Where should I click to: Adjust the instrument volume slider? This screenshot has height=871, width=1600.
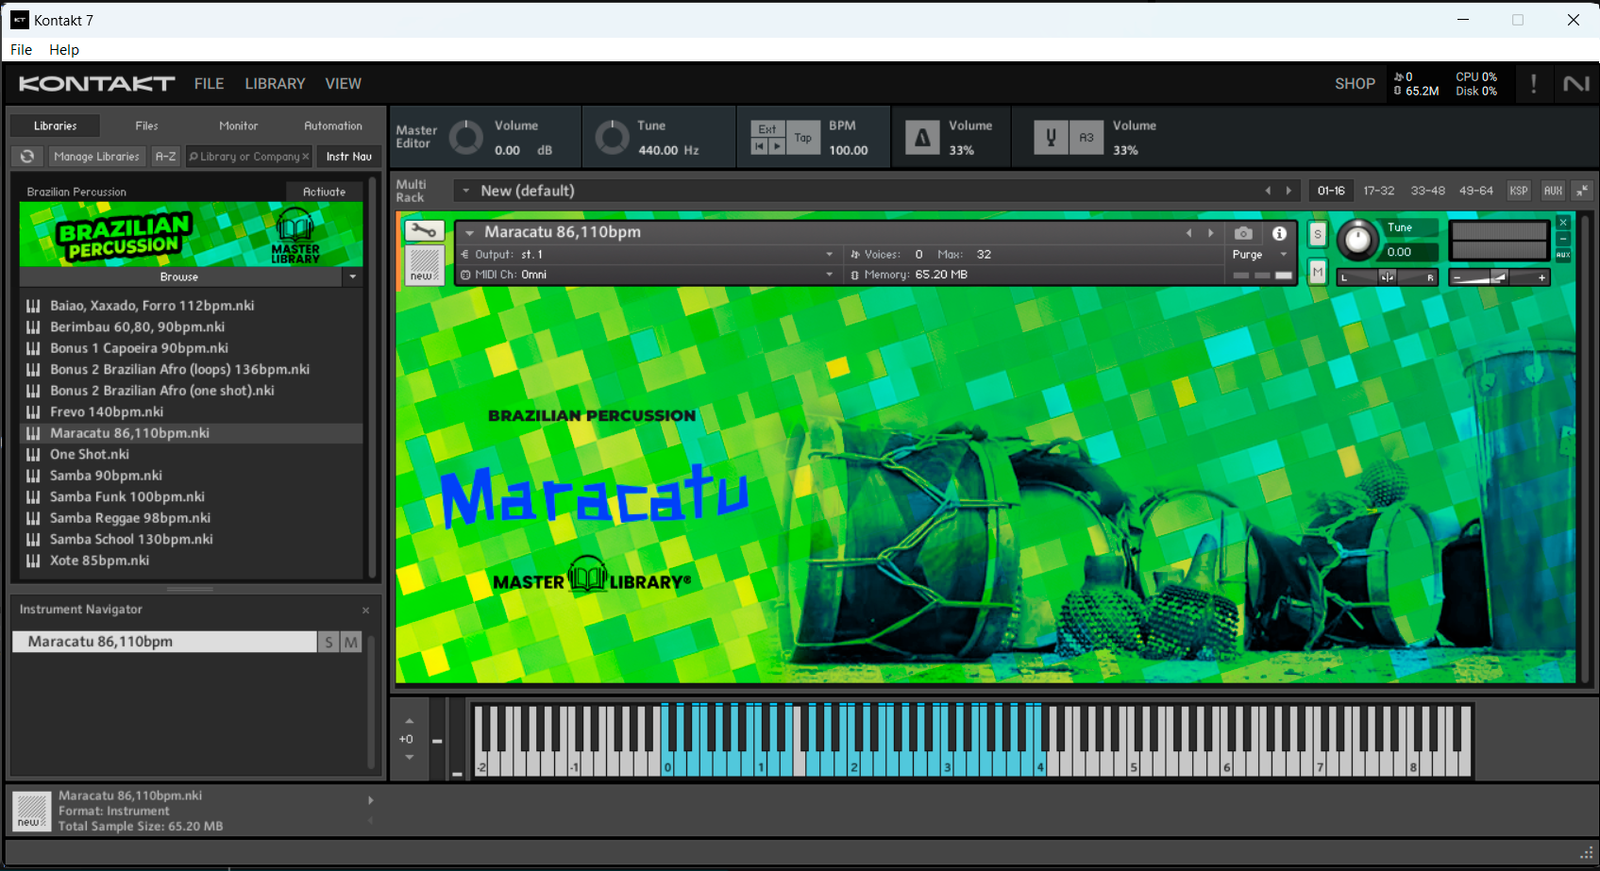coord(1497,277)
